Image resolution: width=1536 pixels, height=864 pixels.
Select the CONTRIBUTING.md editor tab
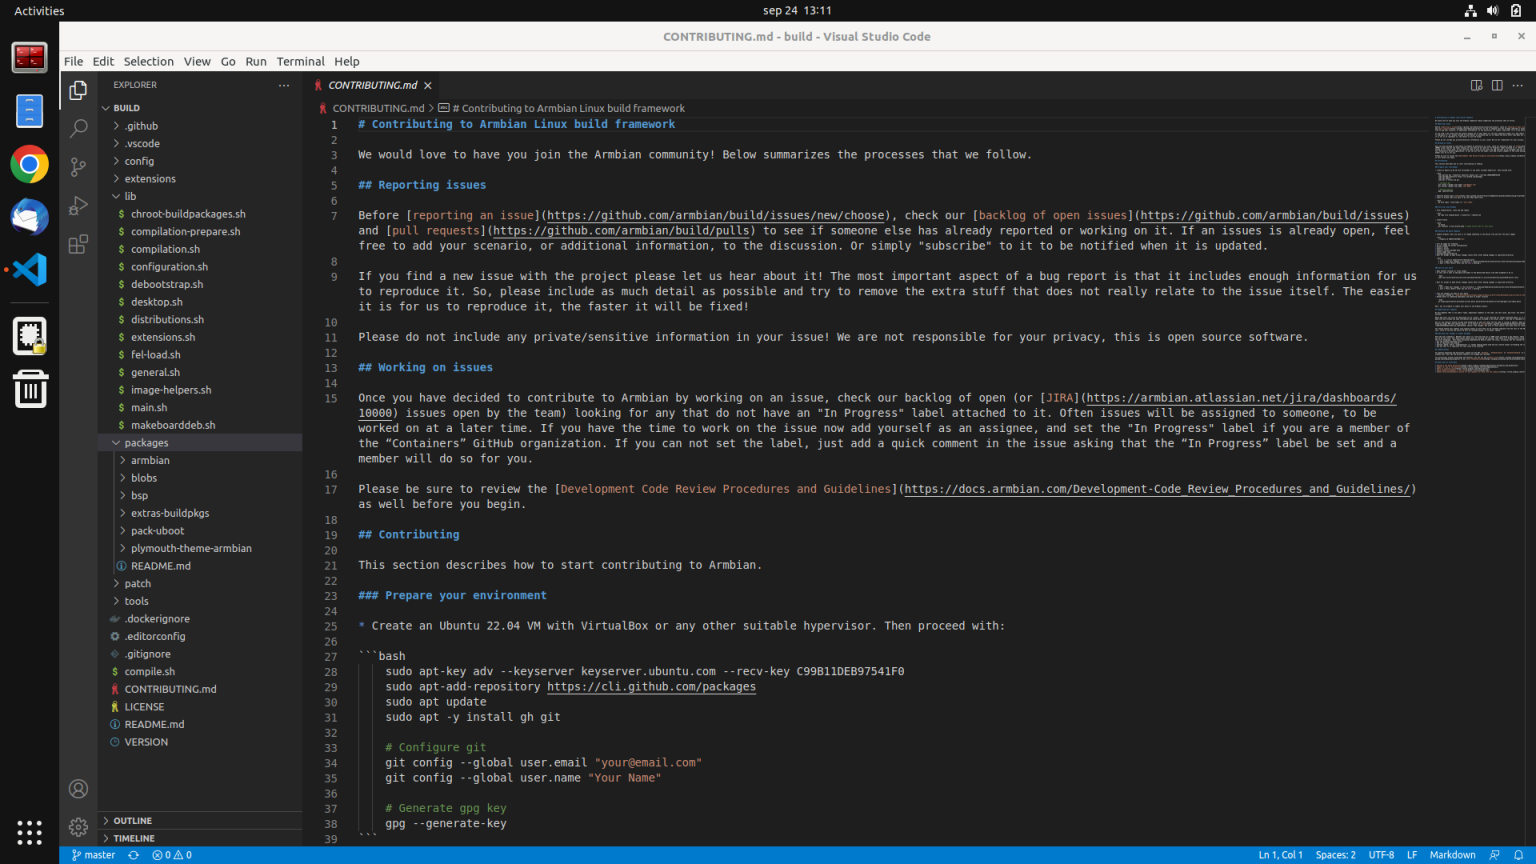[372, 85]
